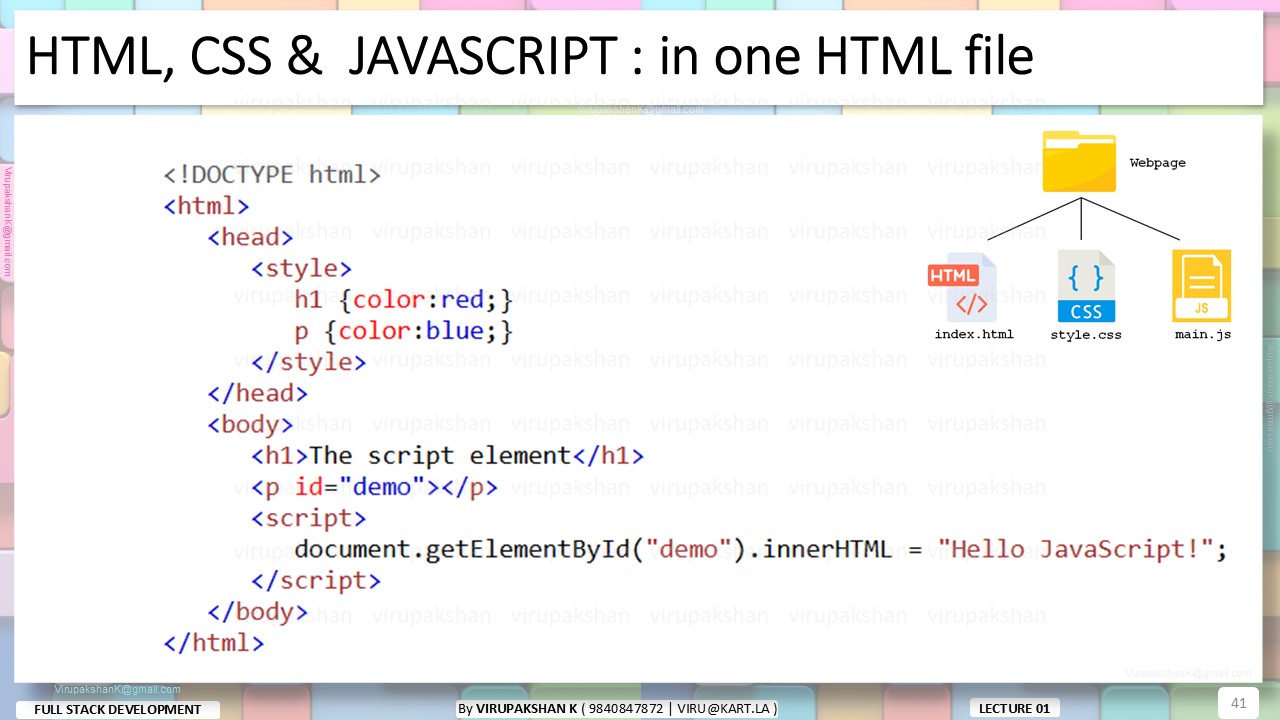Click the h1 {color:red;} style rule

403,300
